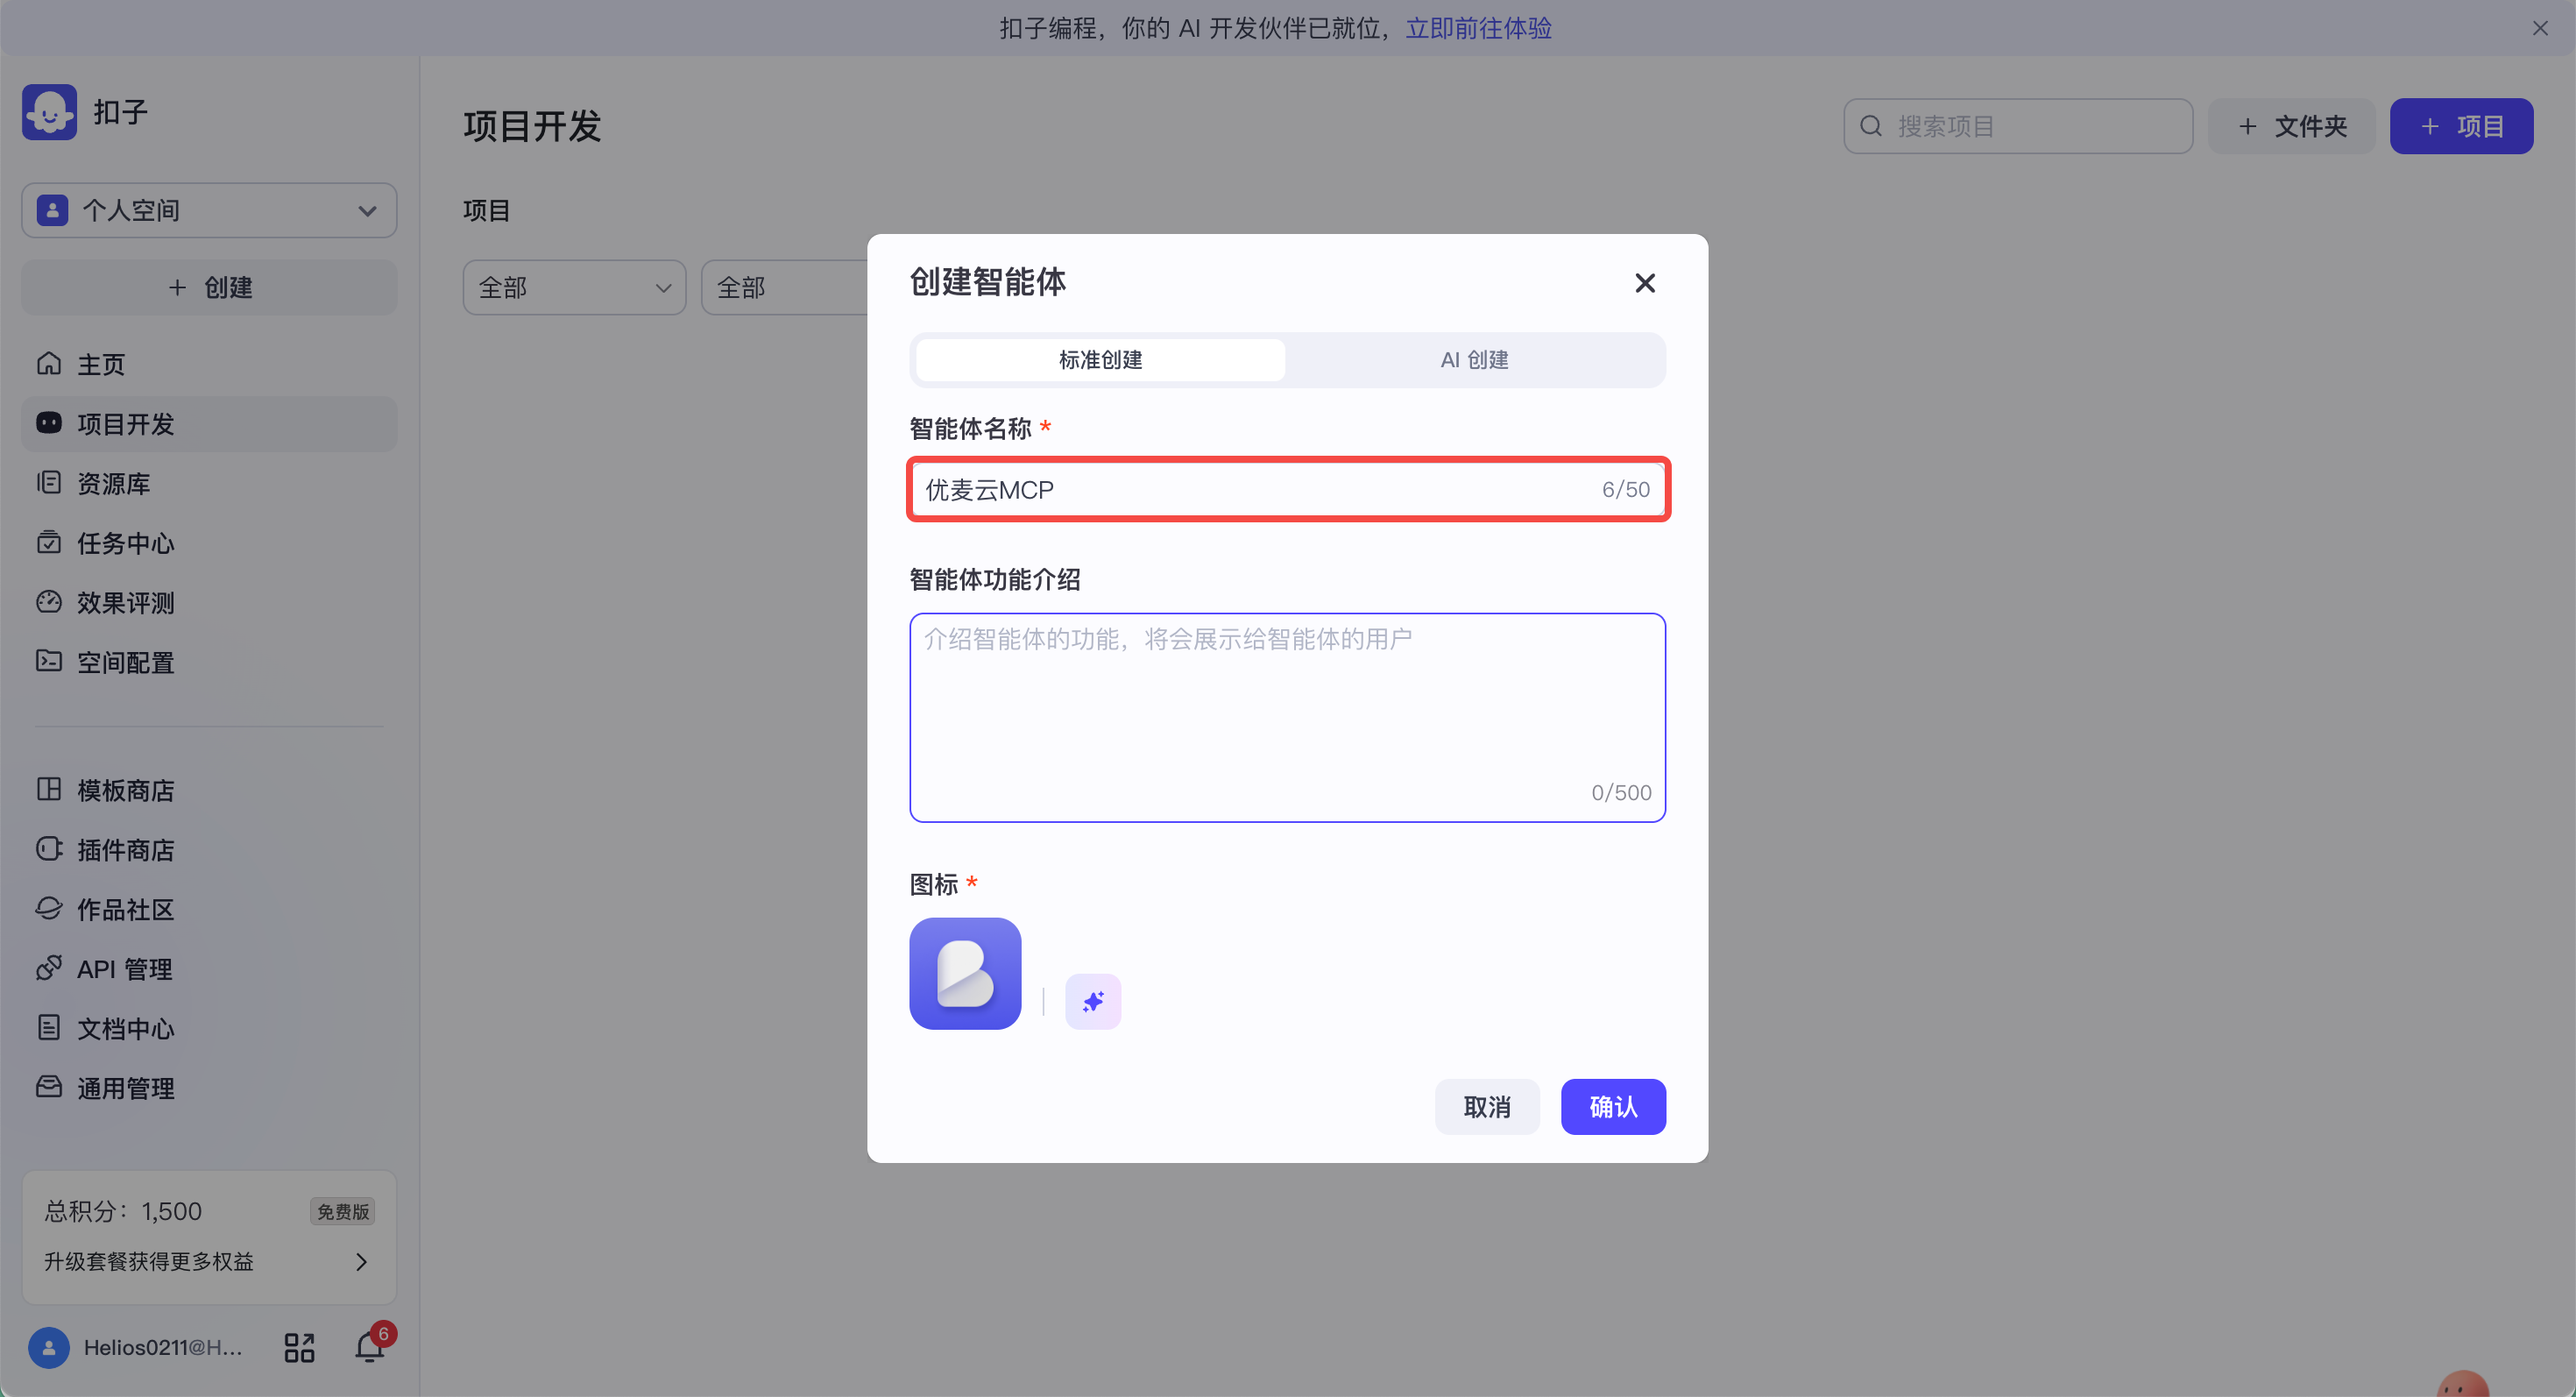Go to 资源库 in sidebar
2576x1397 pixels.
coord(209,483)
